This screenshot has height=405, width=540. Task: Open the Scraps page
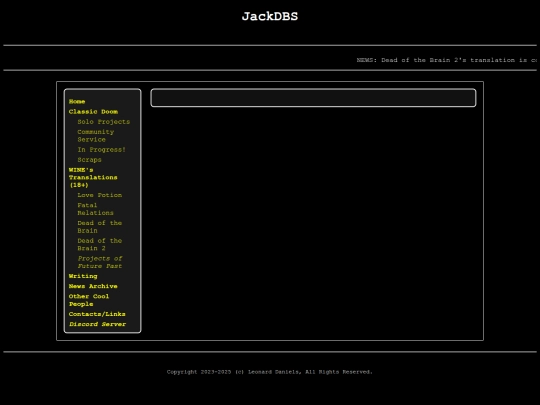[89, 160]
